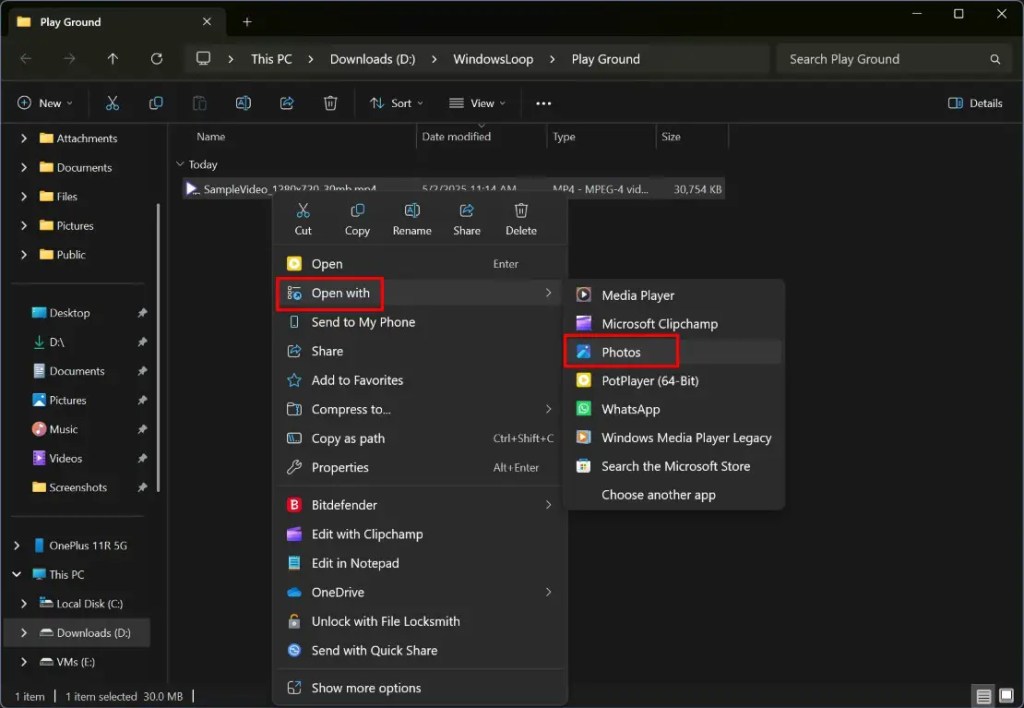
Task: Switch to the large thumbnails view icon in the status bar
Action: 1006,696
